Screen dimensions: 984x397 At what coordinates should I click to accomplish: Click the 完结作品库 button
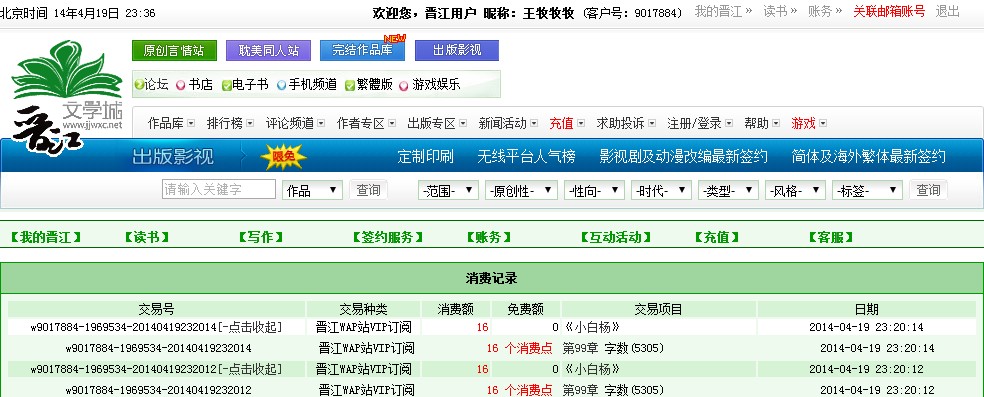click(362, 51)
